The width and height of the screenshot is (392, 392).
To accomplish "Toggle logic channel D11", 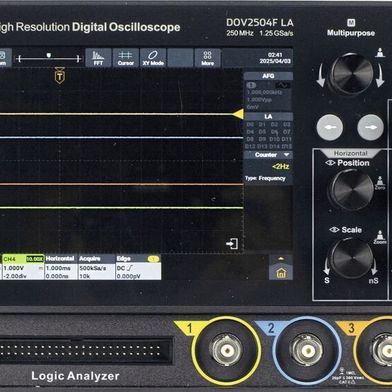I will (287, 139).
